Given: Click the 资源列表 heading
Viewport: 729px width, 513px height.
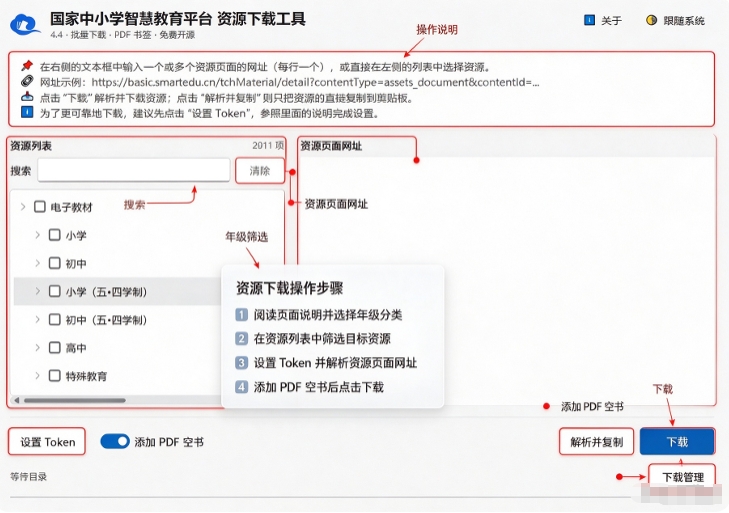Looking at the screenshot, I should click(x=31, y=146).
